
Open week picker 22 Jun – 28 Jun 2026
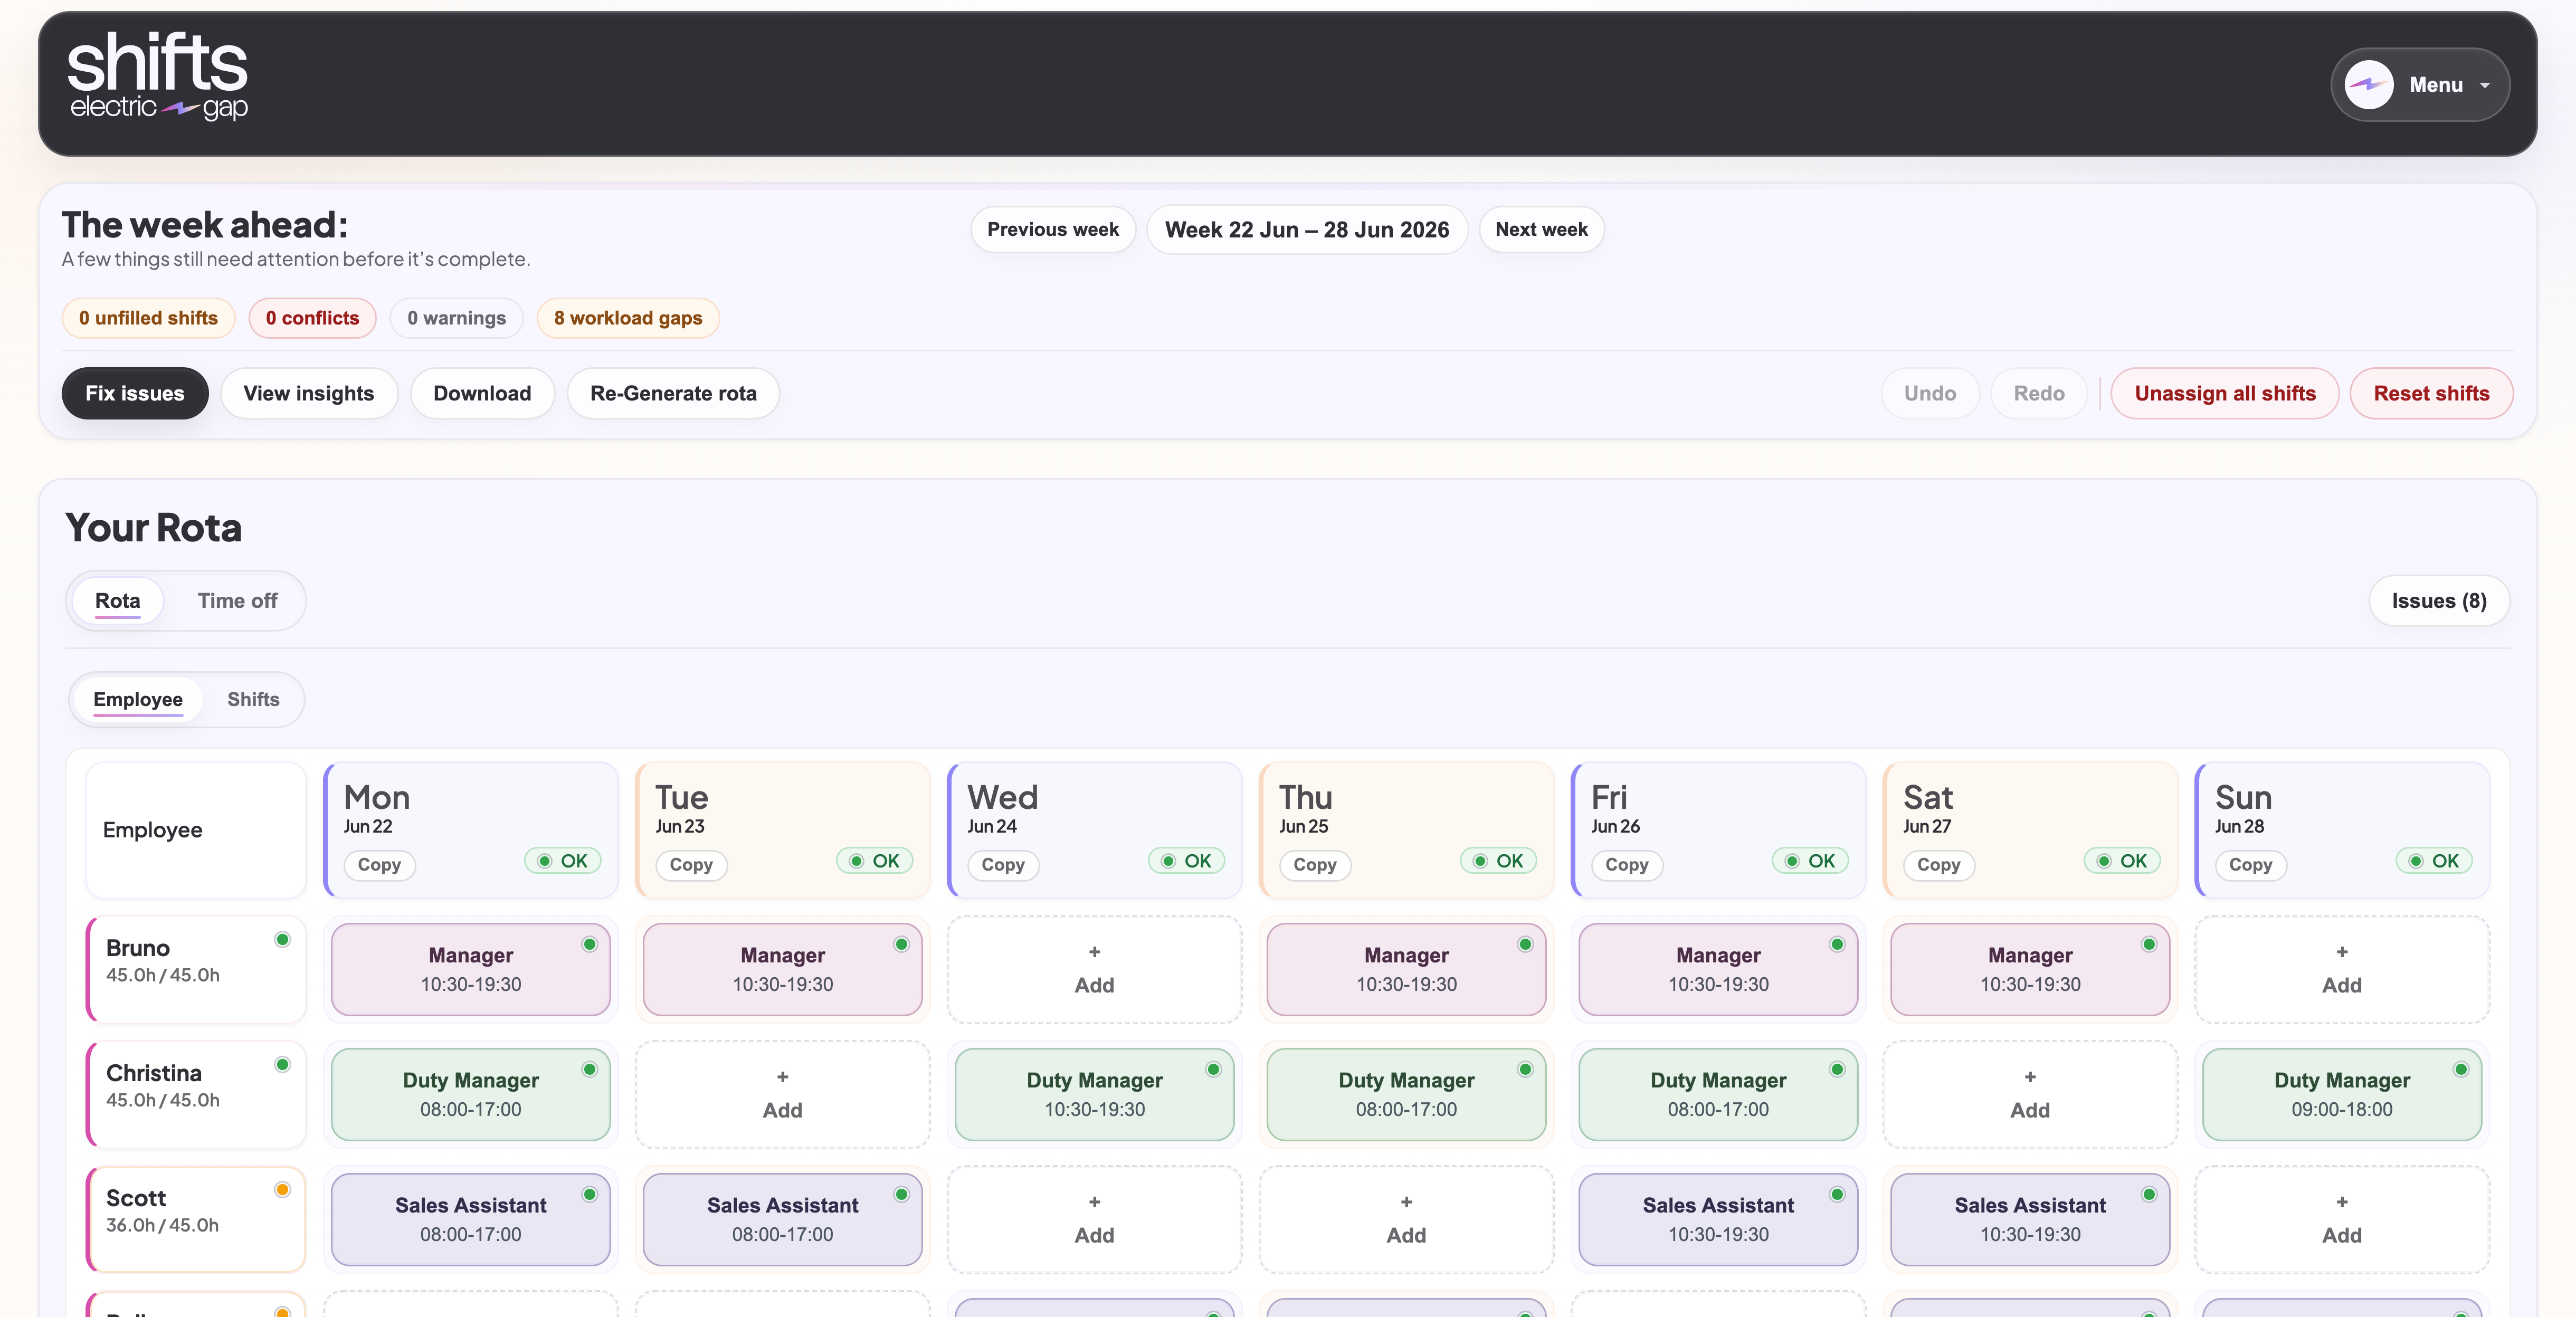pyautogui.click(x=1306, y=229)
